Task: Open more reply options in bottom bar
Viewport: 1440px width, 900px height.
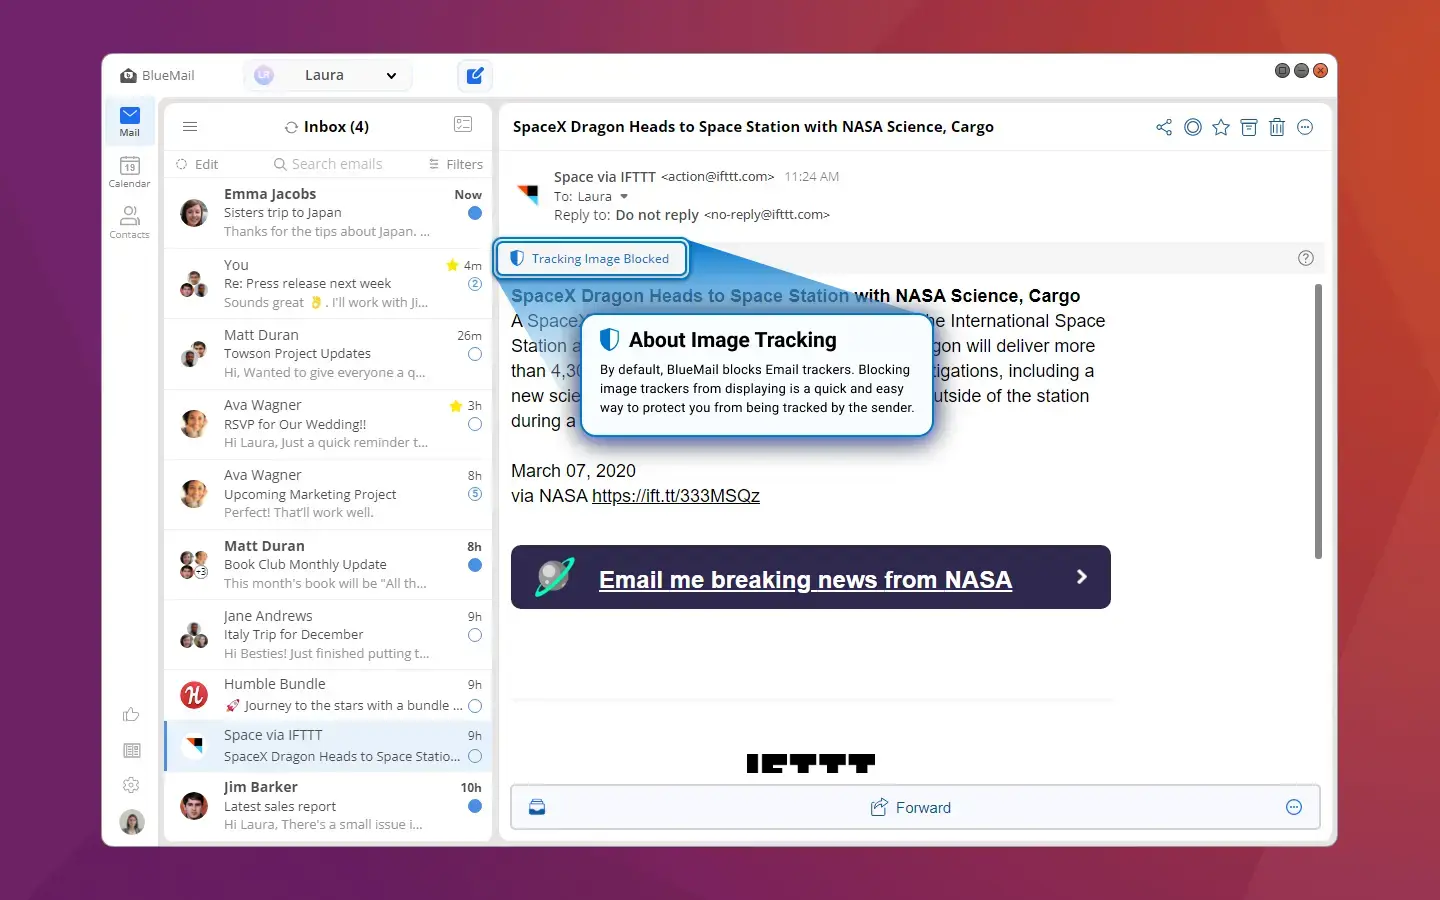Action: tap(1294, 807)
